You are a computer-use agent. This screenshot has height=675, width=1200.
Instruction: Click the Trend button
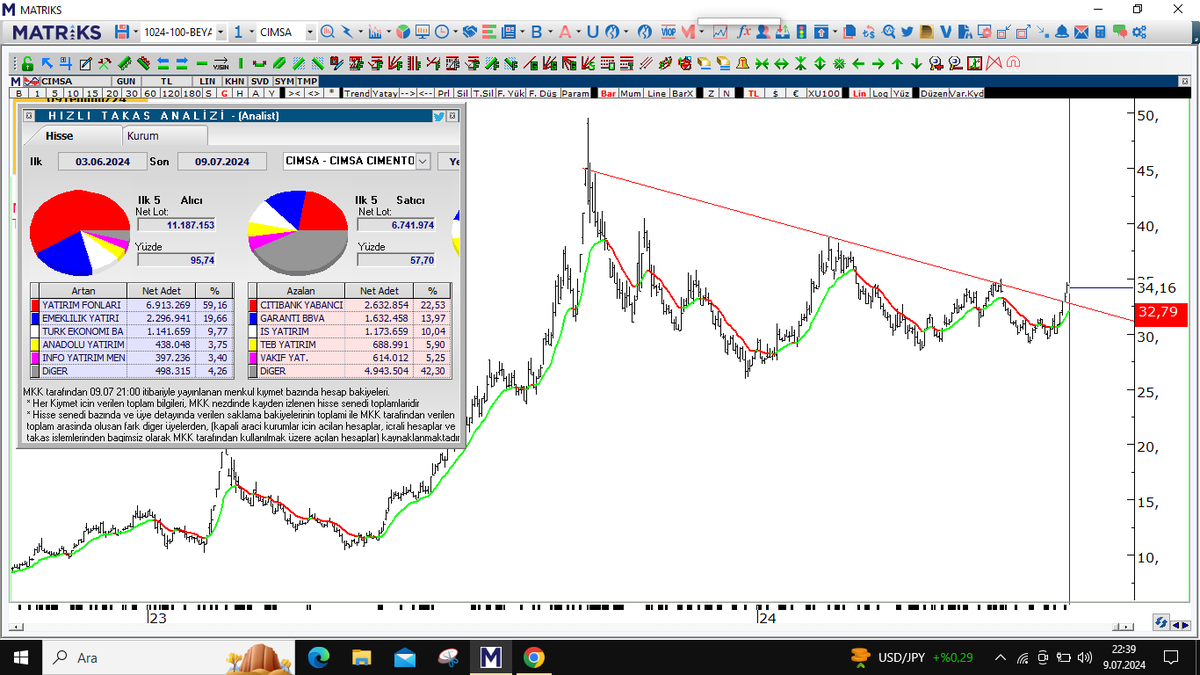point(357,94)
